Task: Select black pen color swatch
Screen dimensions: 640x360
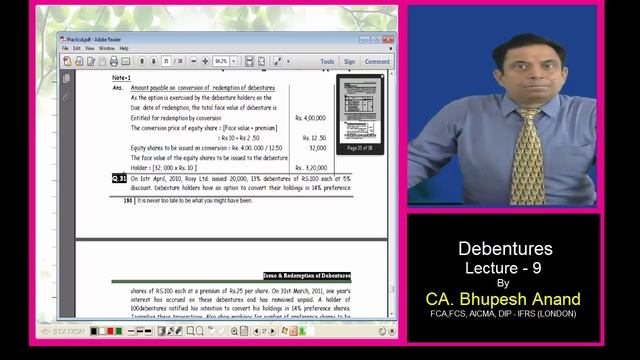Action: 93,331
